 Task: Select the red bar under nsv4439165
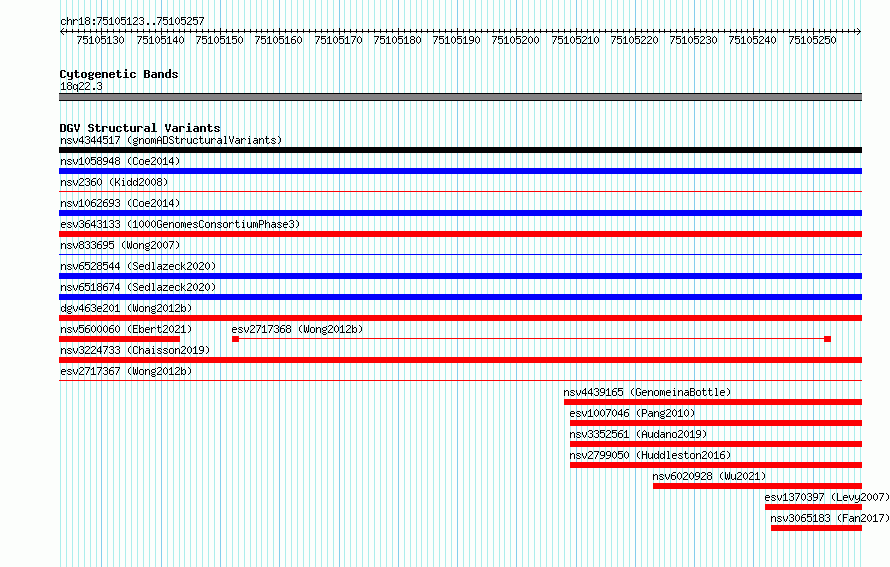(713, 402)
